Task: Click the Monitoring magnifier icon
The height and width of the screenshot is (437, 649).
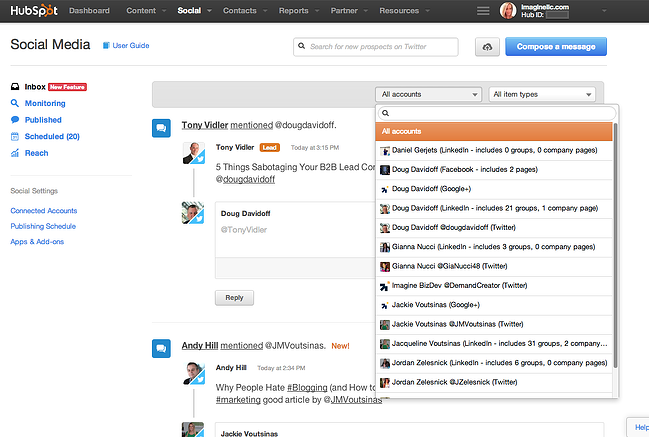Action: point(15,103)
